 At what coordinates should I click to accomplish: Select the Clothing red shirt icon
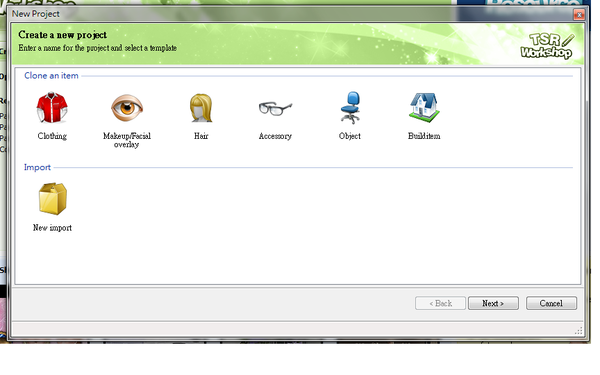point(52,108)
